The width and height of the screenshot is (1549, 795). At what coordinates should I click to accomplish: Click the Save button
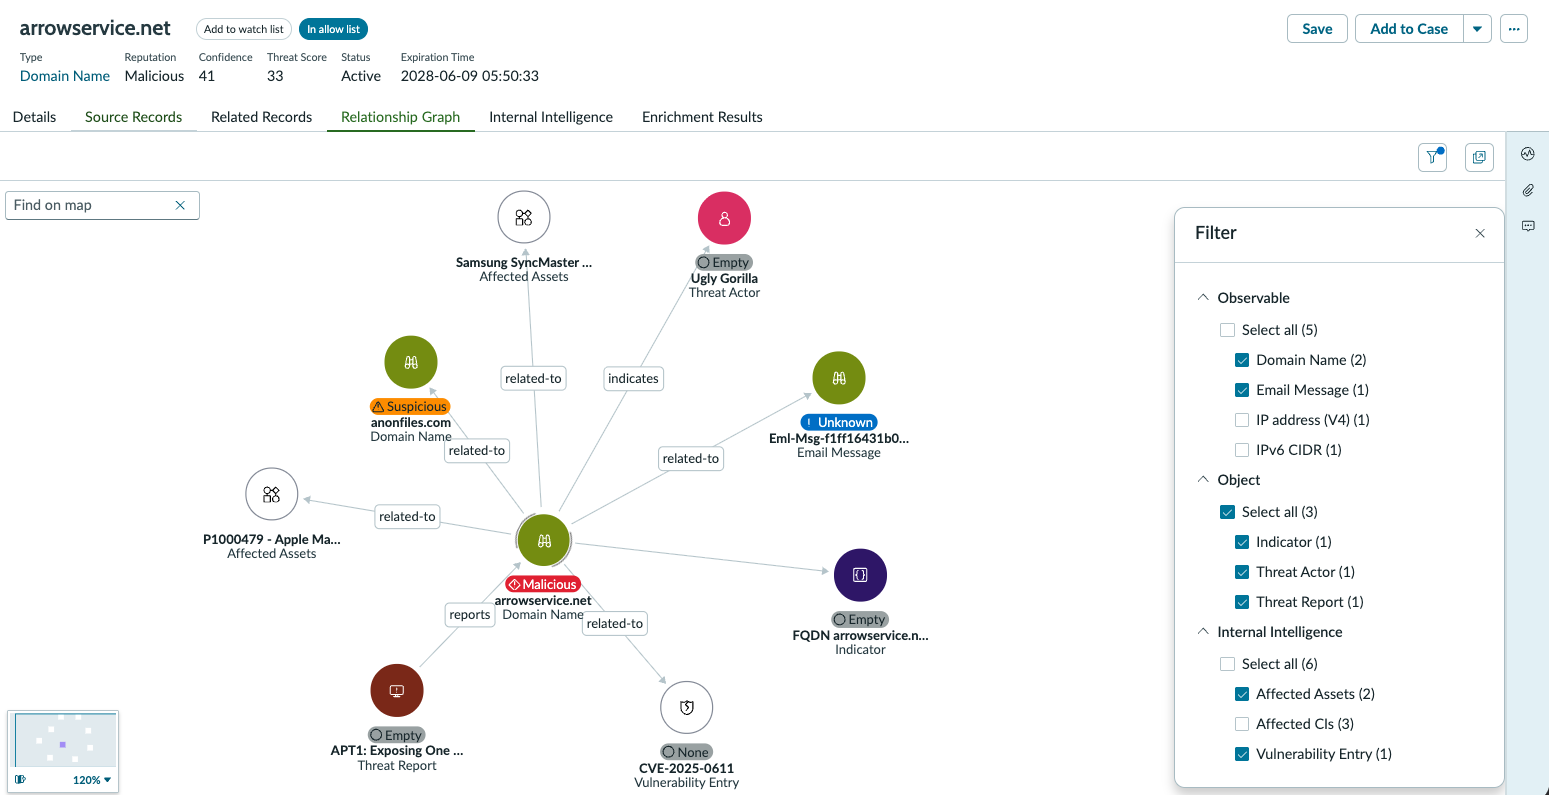1317,29
